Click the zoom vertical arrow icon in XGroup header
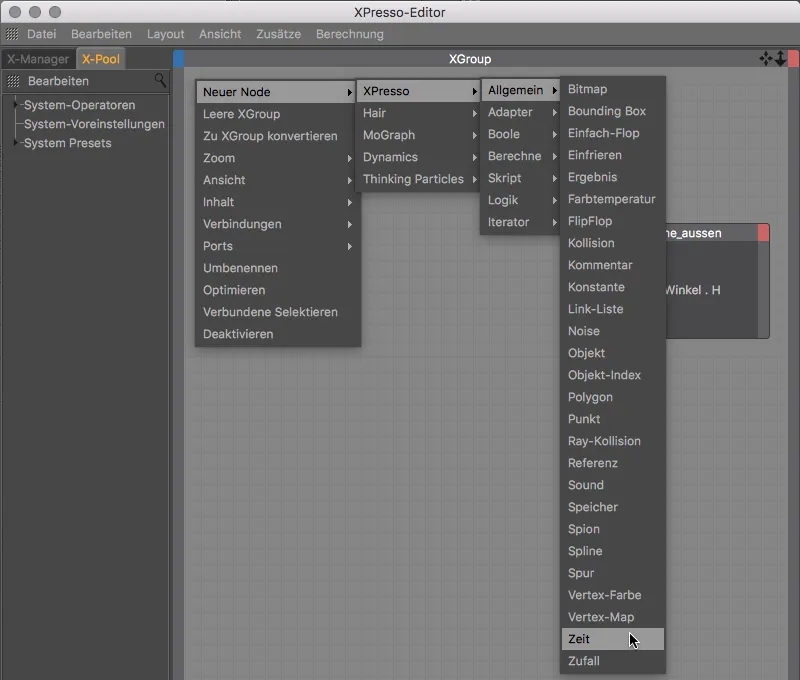Image resolution: width=800 pixels, height=680 pixels. coord(780,59)
